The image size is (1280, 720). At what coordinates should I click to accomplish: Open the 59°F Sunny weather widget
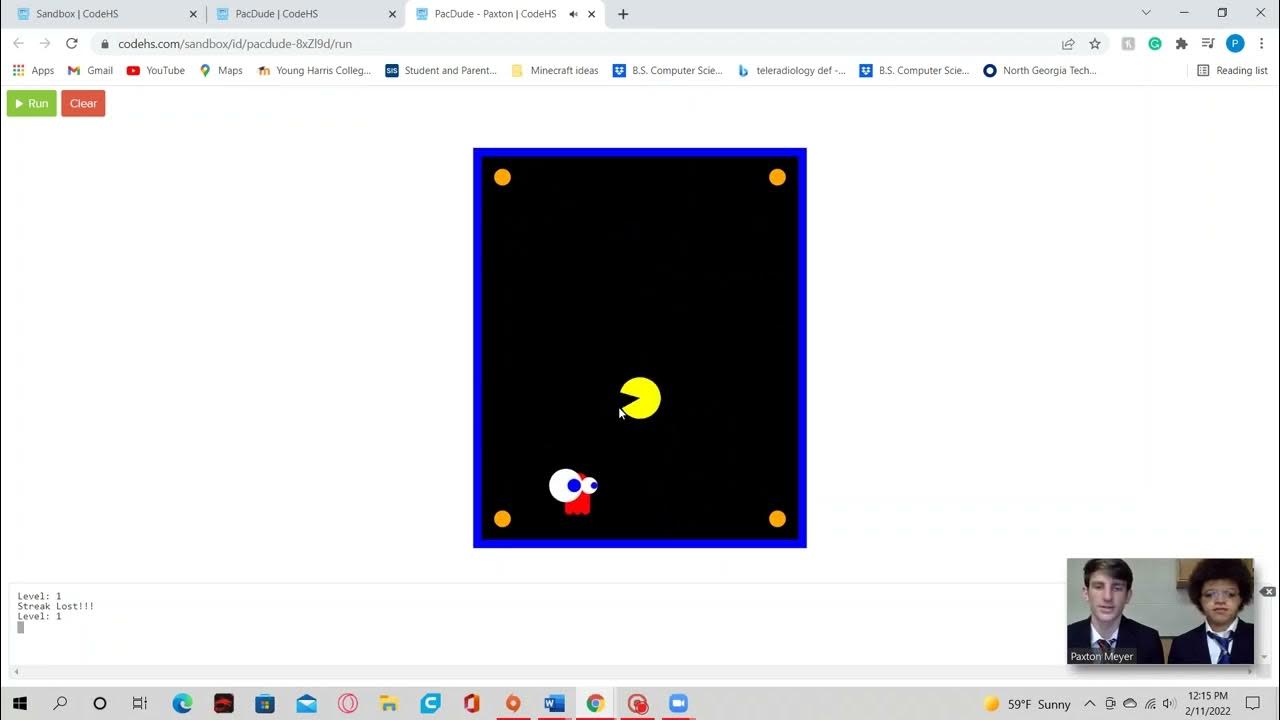pos(1027,704)
